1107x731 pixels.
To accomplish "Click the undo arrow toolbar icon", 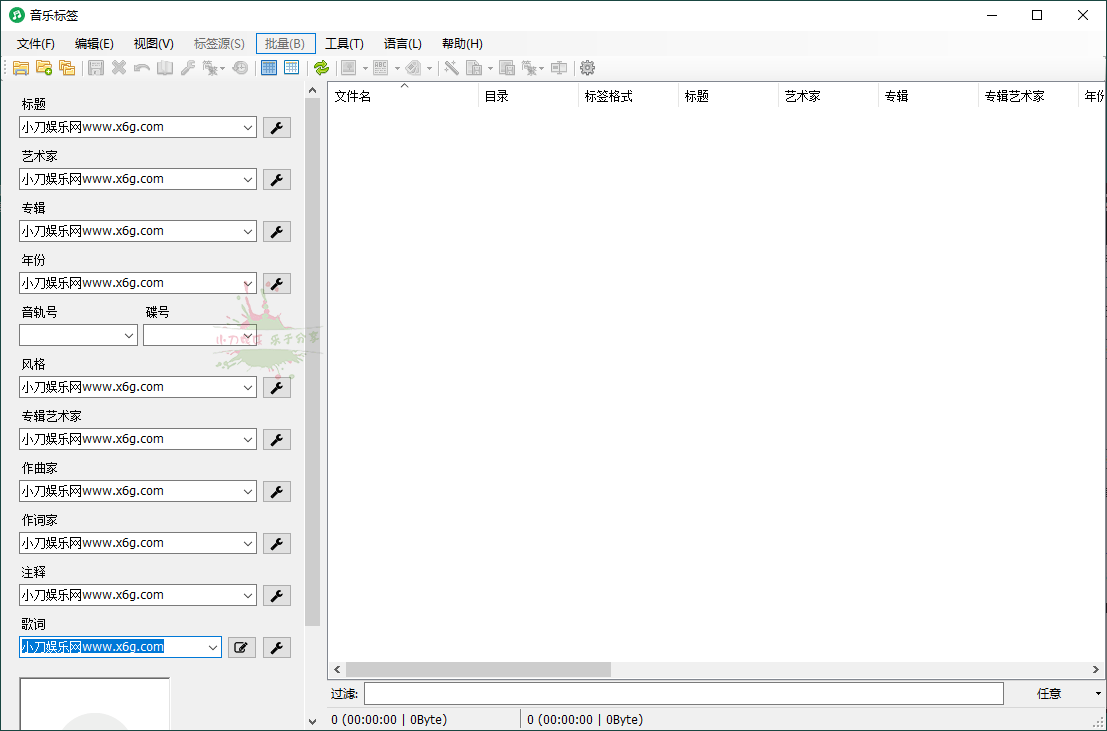I will 139,67.
